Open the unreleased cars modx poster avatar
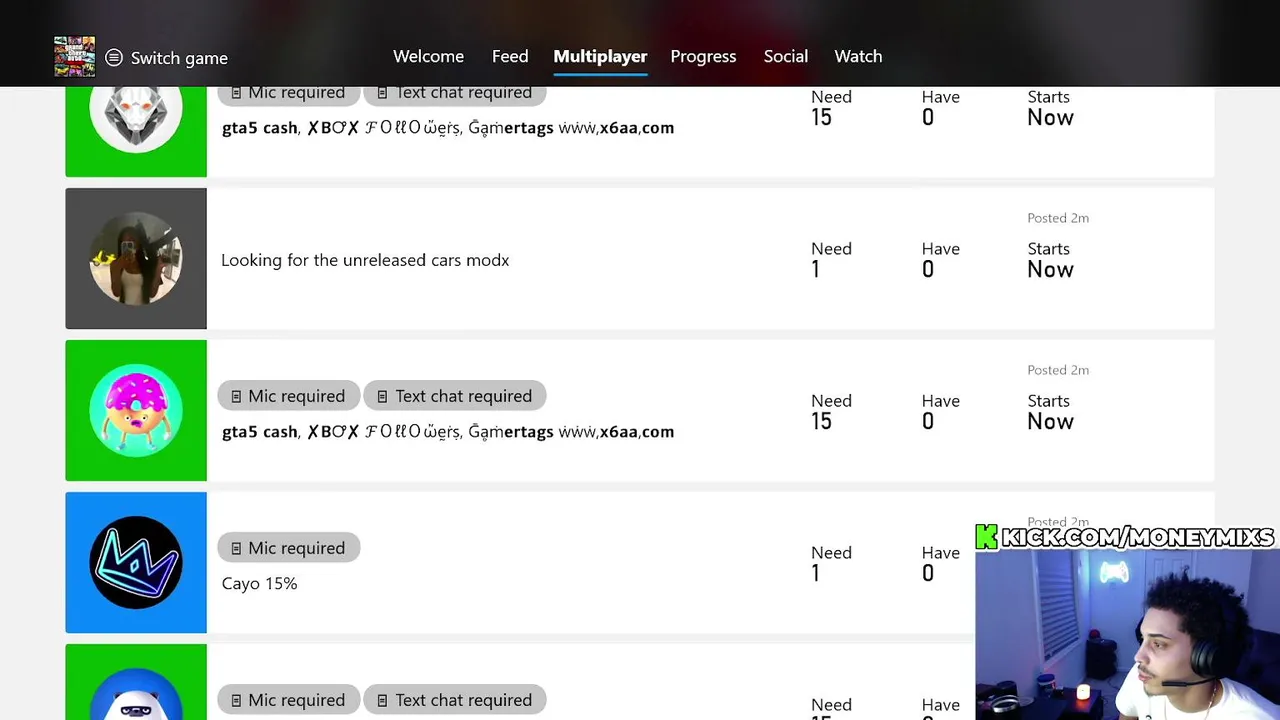Screen dimensions: 1280x720 click(136, 259)
